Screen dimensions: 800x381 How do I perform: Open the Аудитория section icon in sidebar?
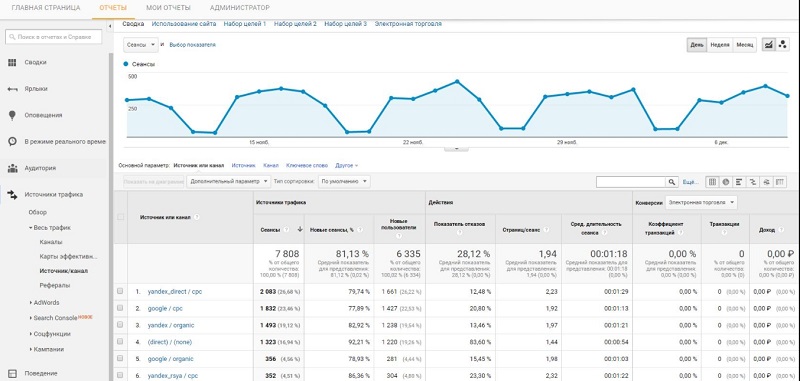coord(12,168)
